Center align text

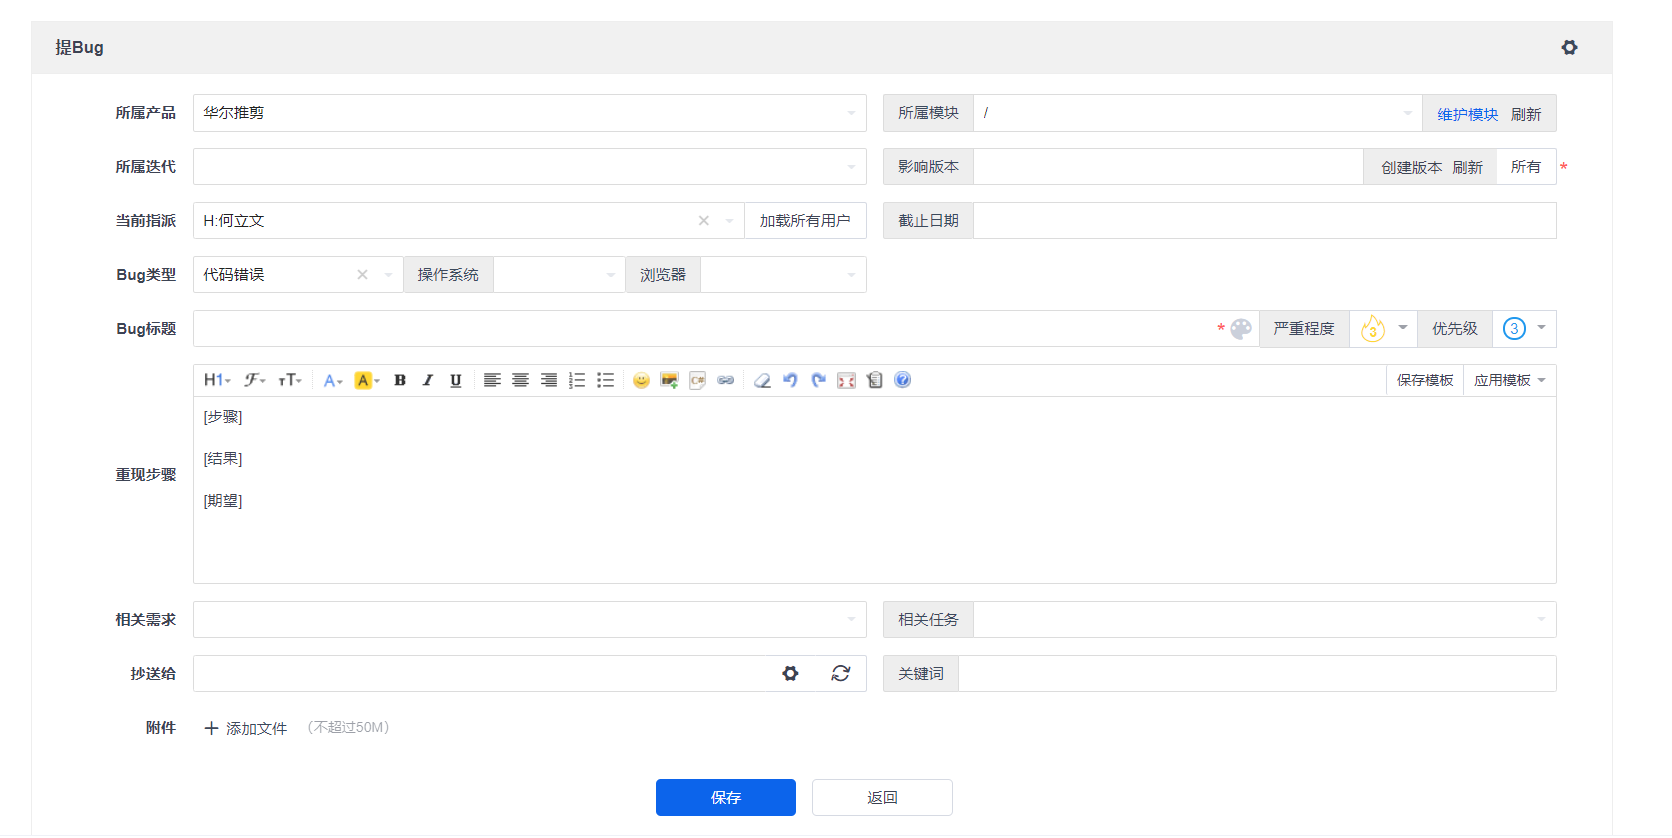520,380
